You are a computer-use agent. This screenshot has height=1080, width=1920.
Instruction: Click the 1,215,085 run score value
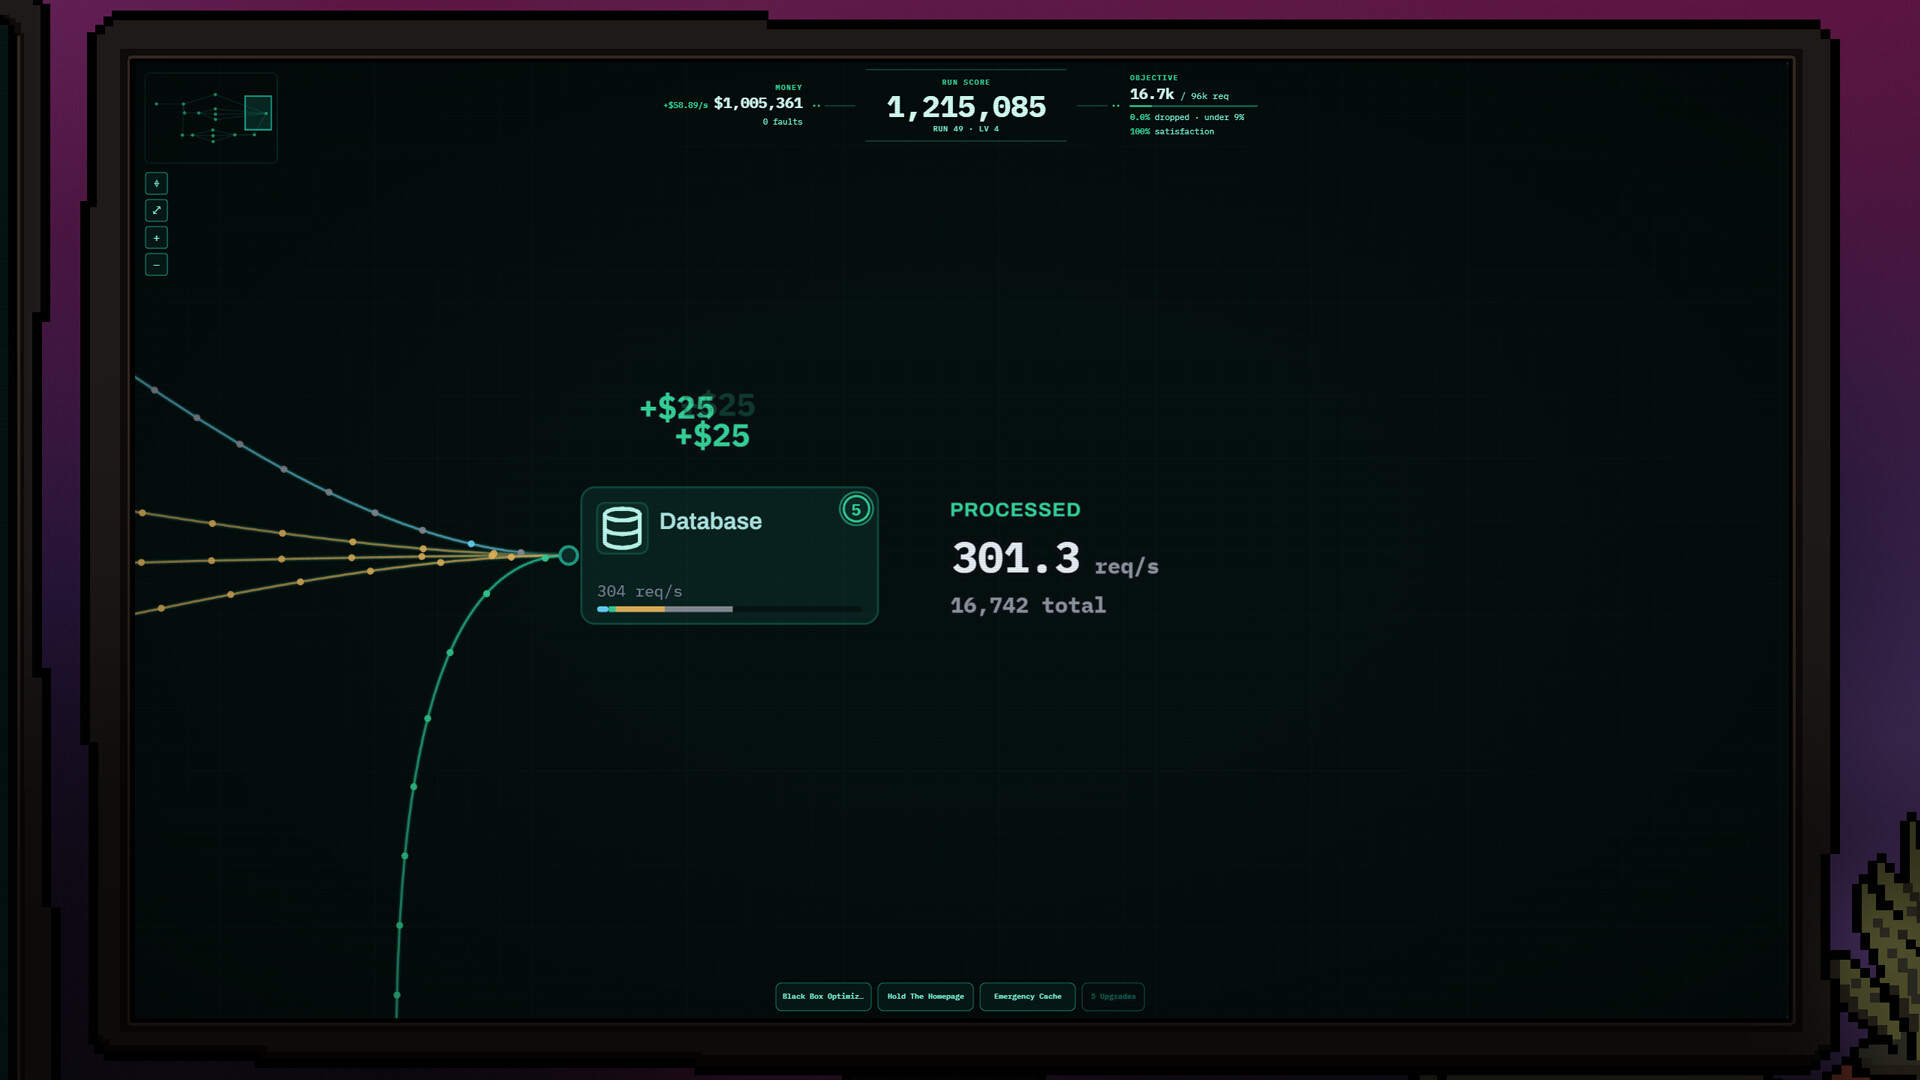966,107
